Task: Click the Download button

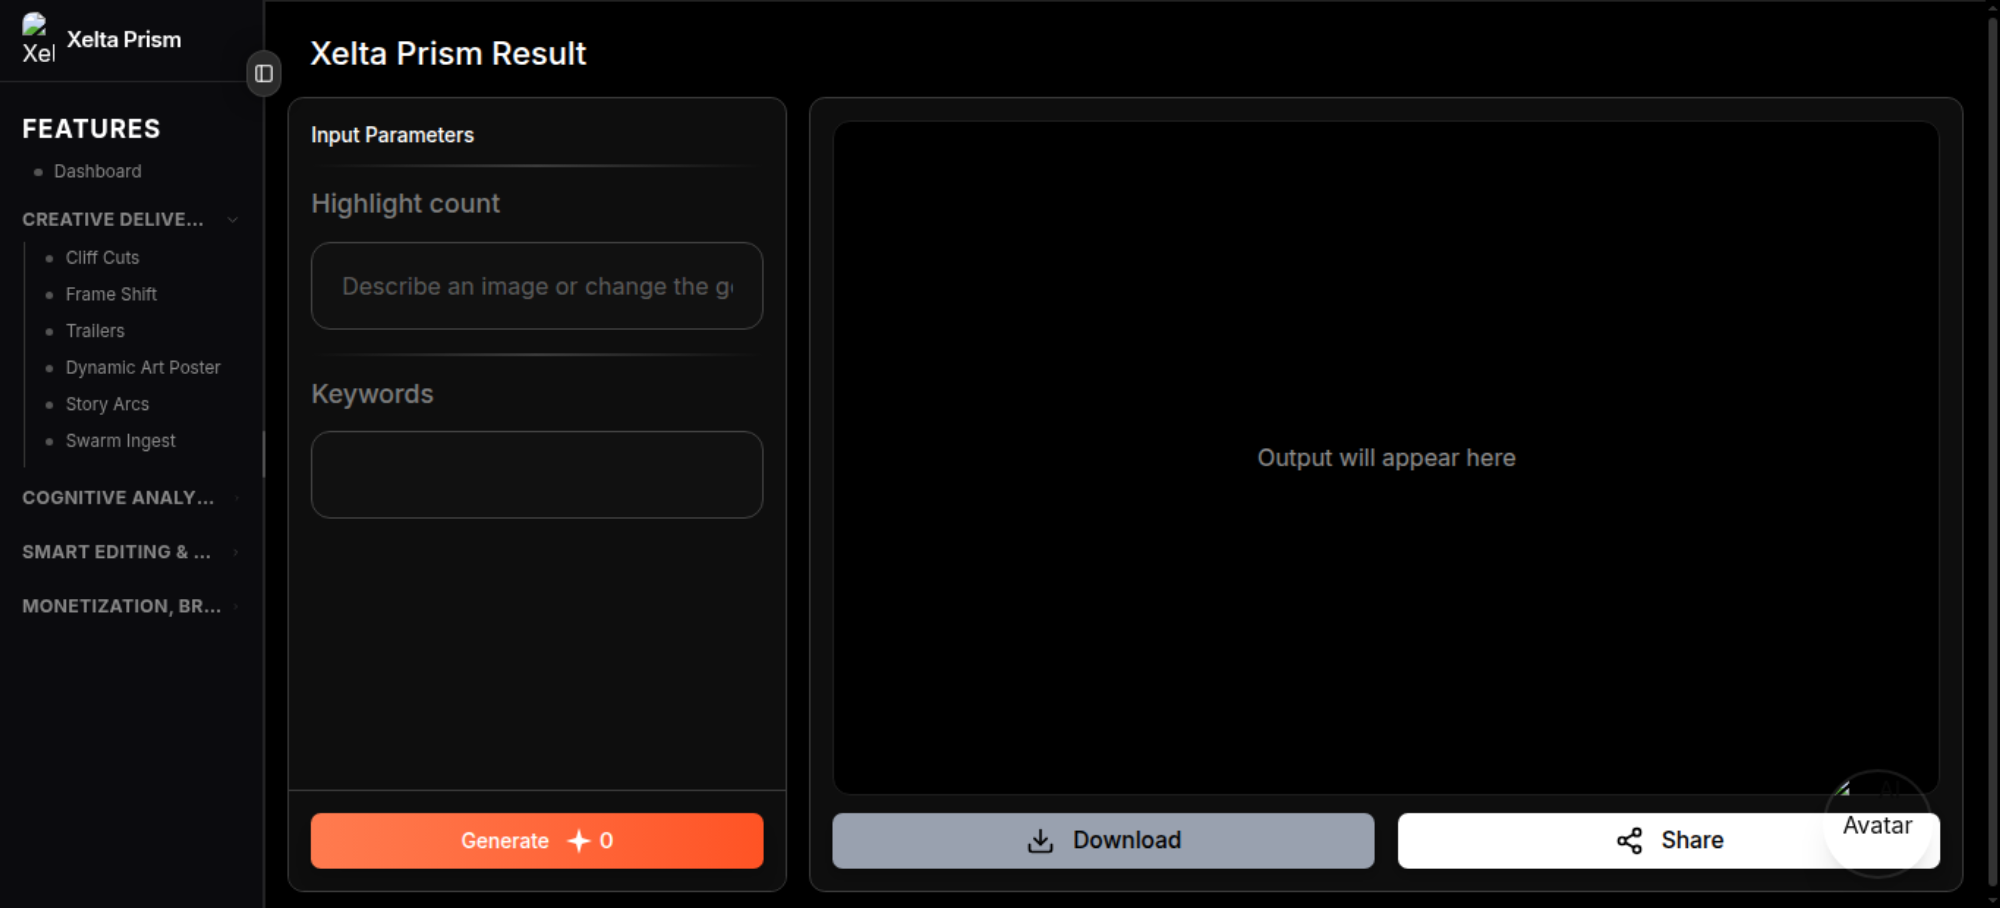Action: 1103,840
